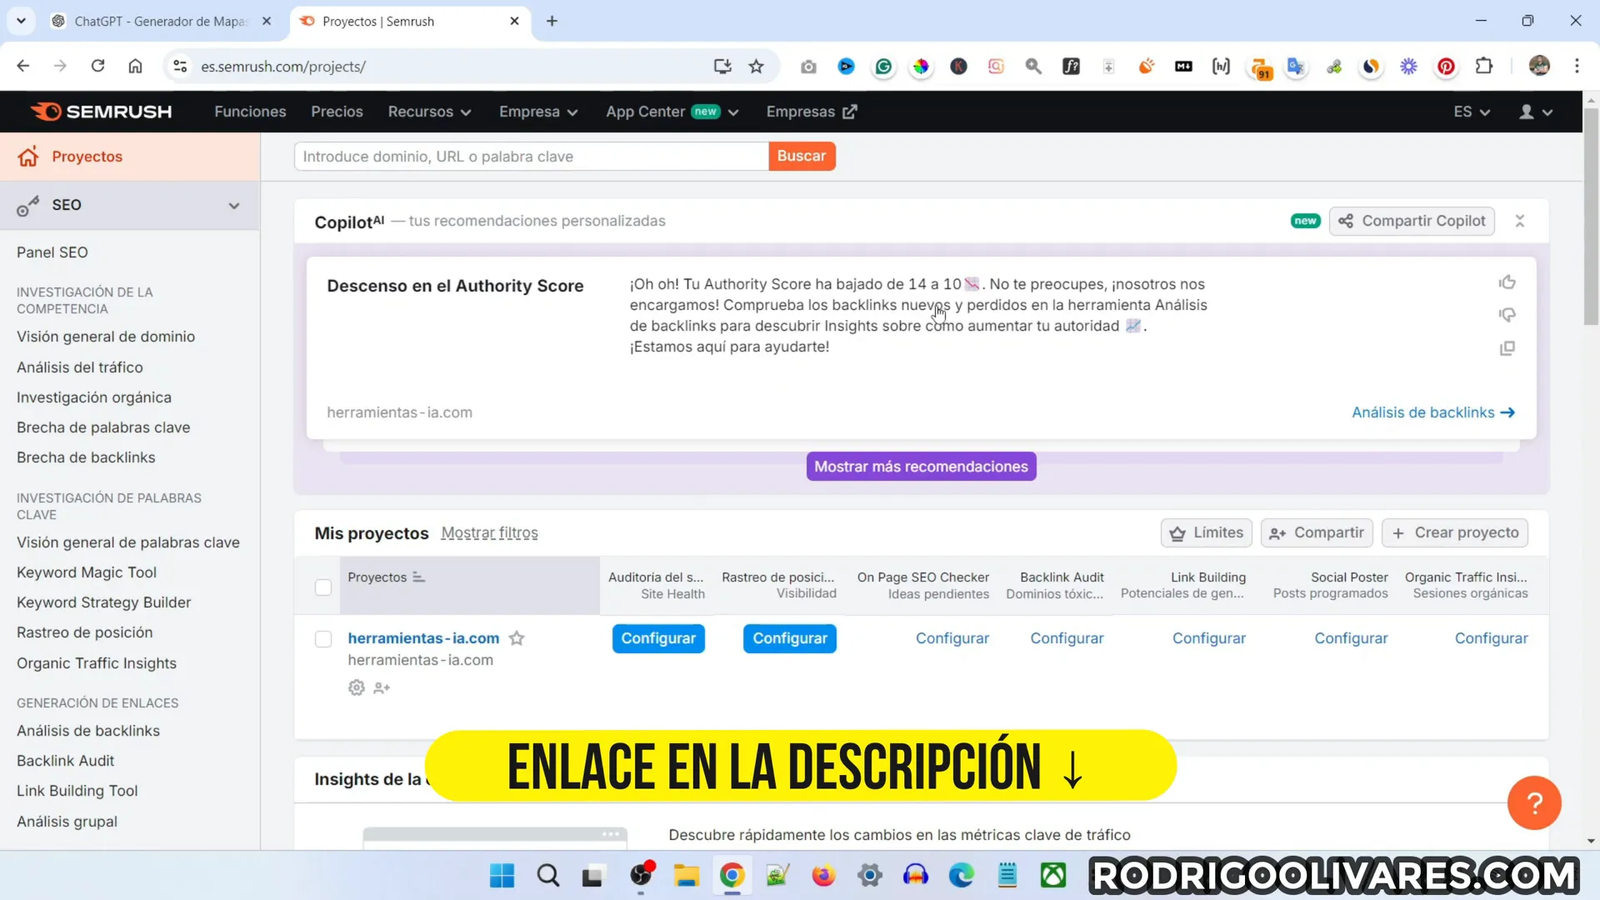Open Google Chrome from the taskbar
1600x900 pixels.
coord(731,875)
